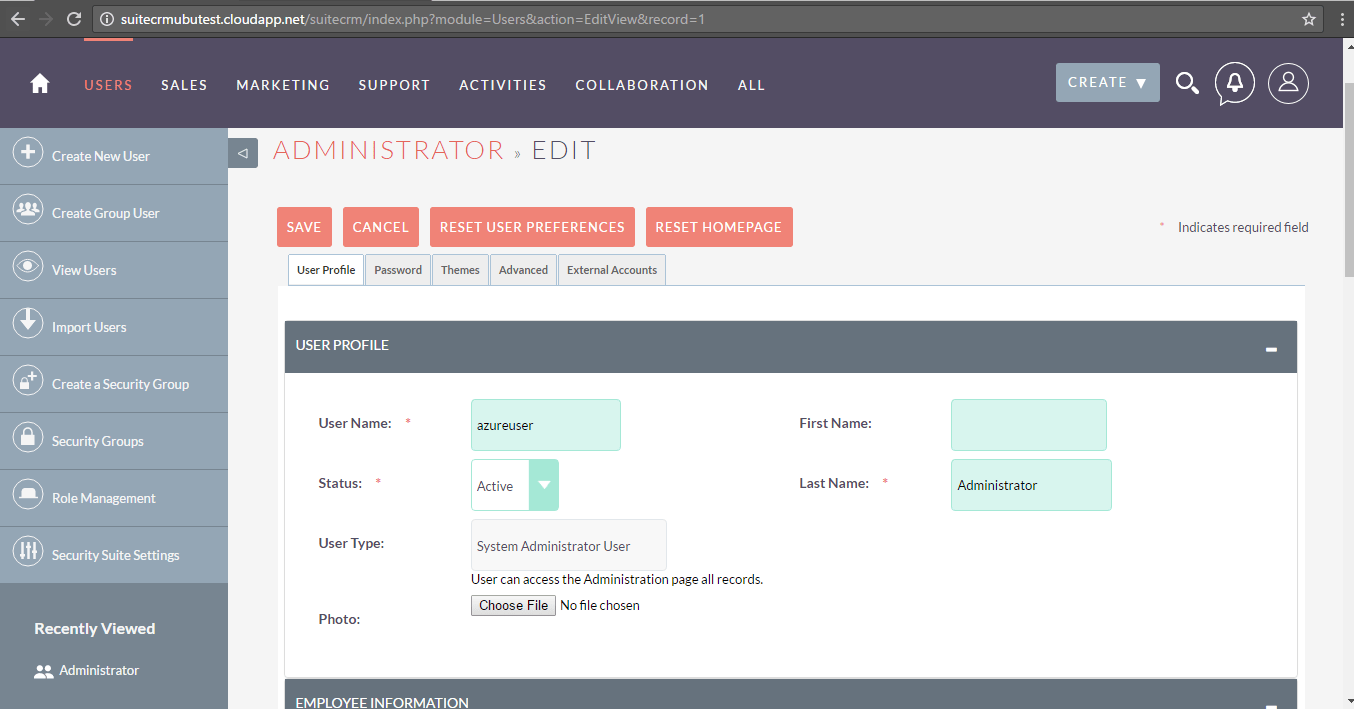Open Administrator in Recently Viewed
The width and height of the screenshot is (1354, 709).
tap(98, 671)
